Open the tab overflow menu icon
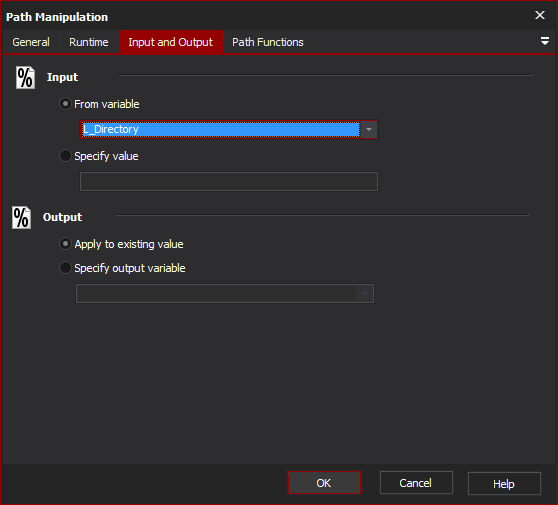This screenshot has width=558, height=505. (x=544, y=41)
